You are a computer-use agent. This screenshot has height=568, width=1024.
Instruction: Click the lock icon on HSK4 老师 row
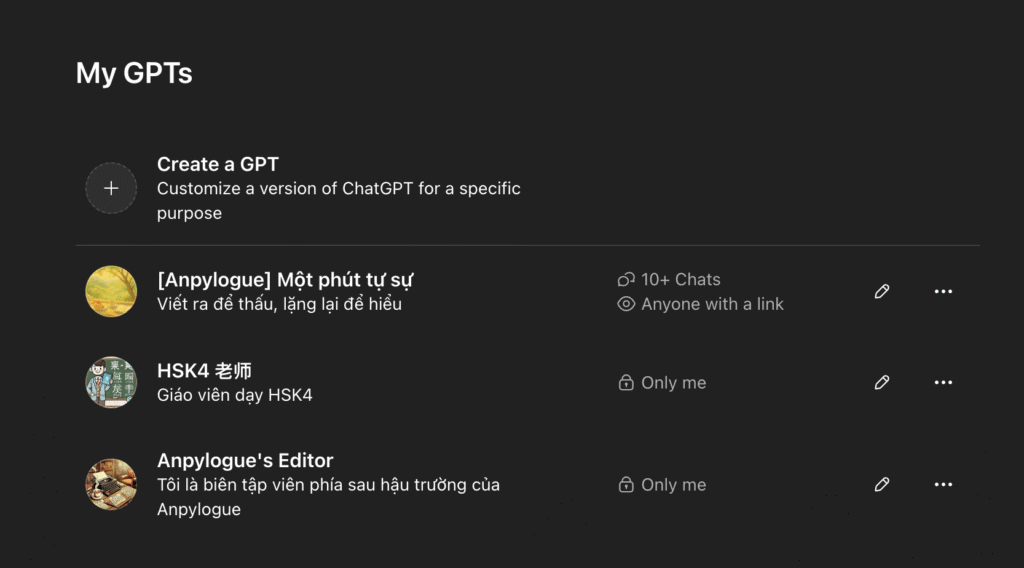pos(626,383)
